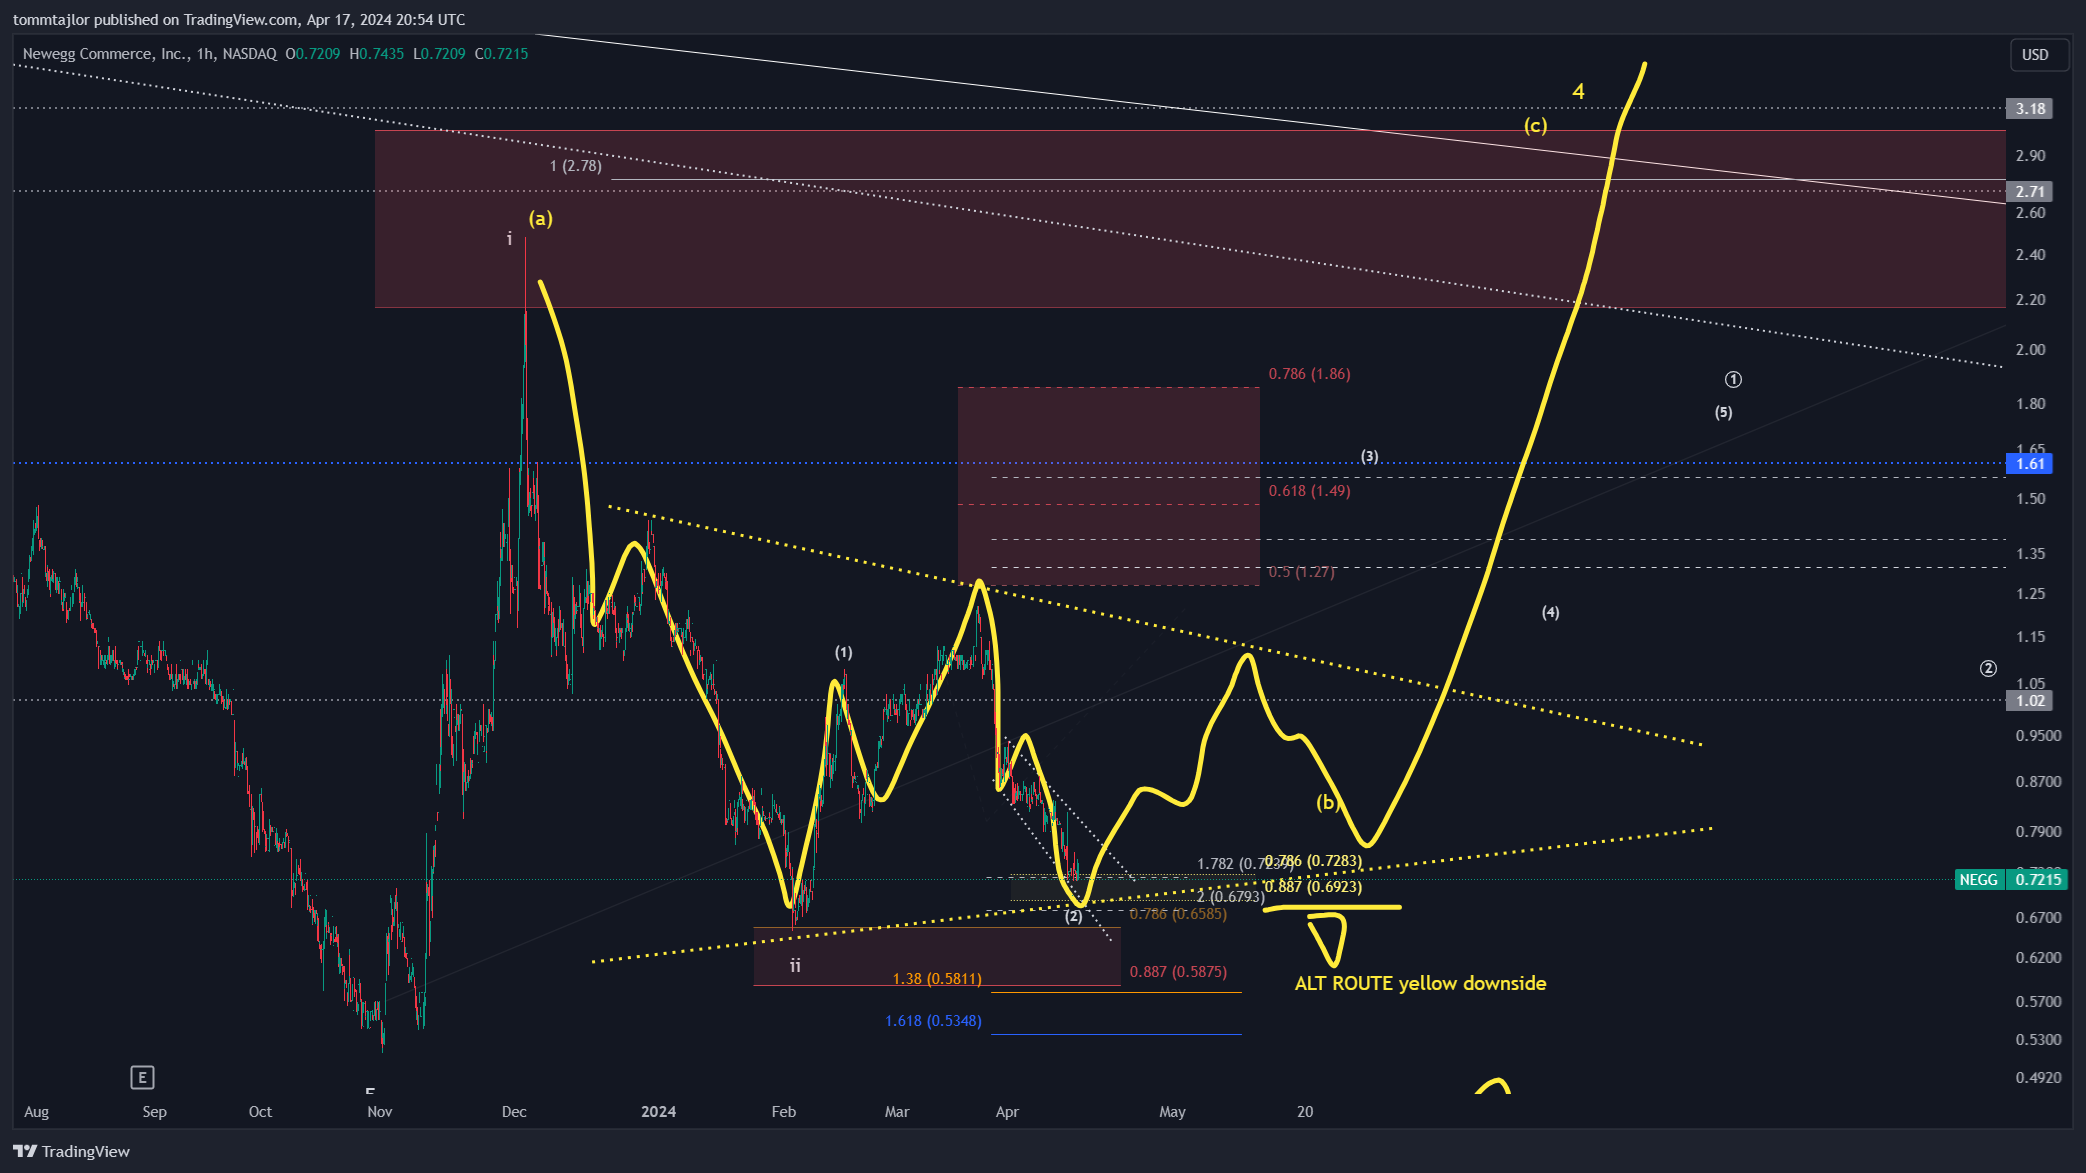Click the white '(2)' wave label
This screenshot has height=1173, width=2086.
pos(1073,916)
